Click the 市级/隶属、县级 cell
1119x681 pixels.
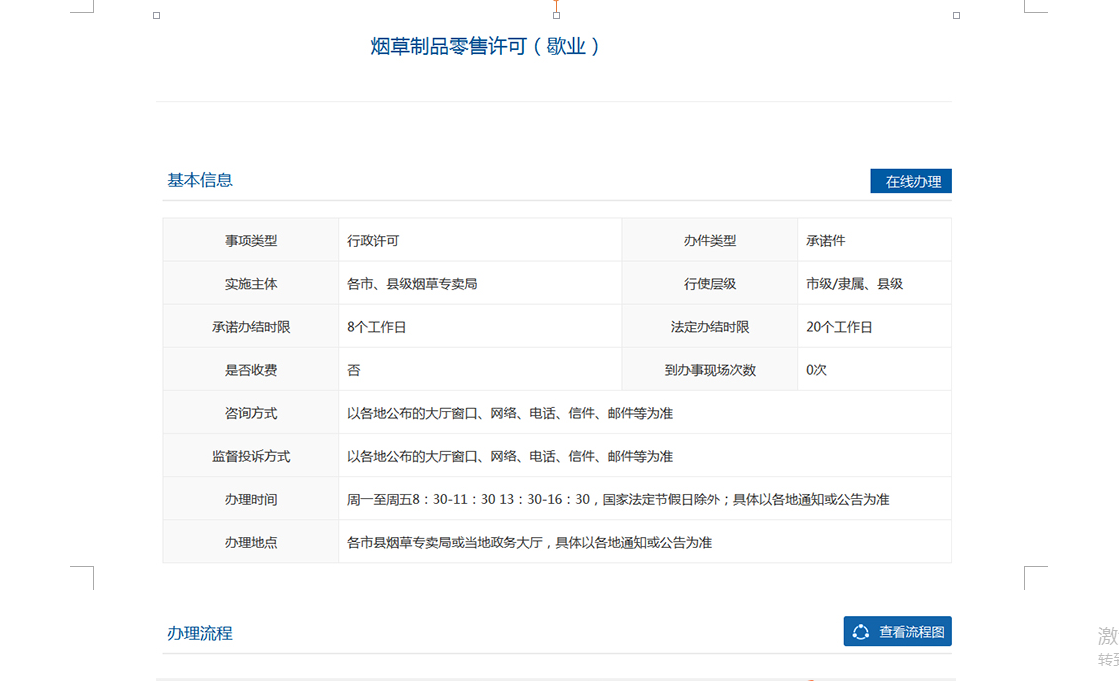(x=854, y=284)
